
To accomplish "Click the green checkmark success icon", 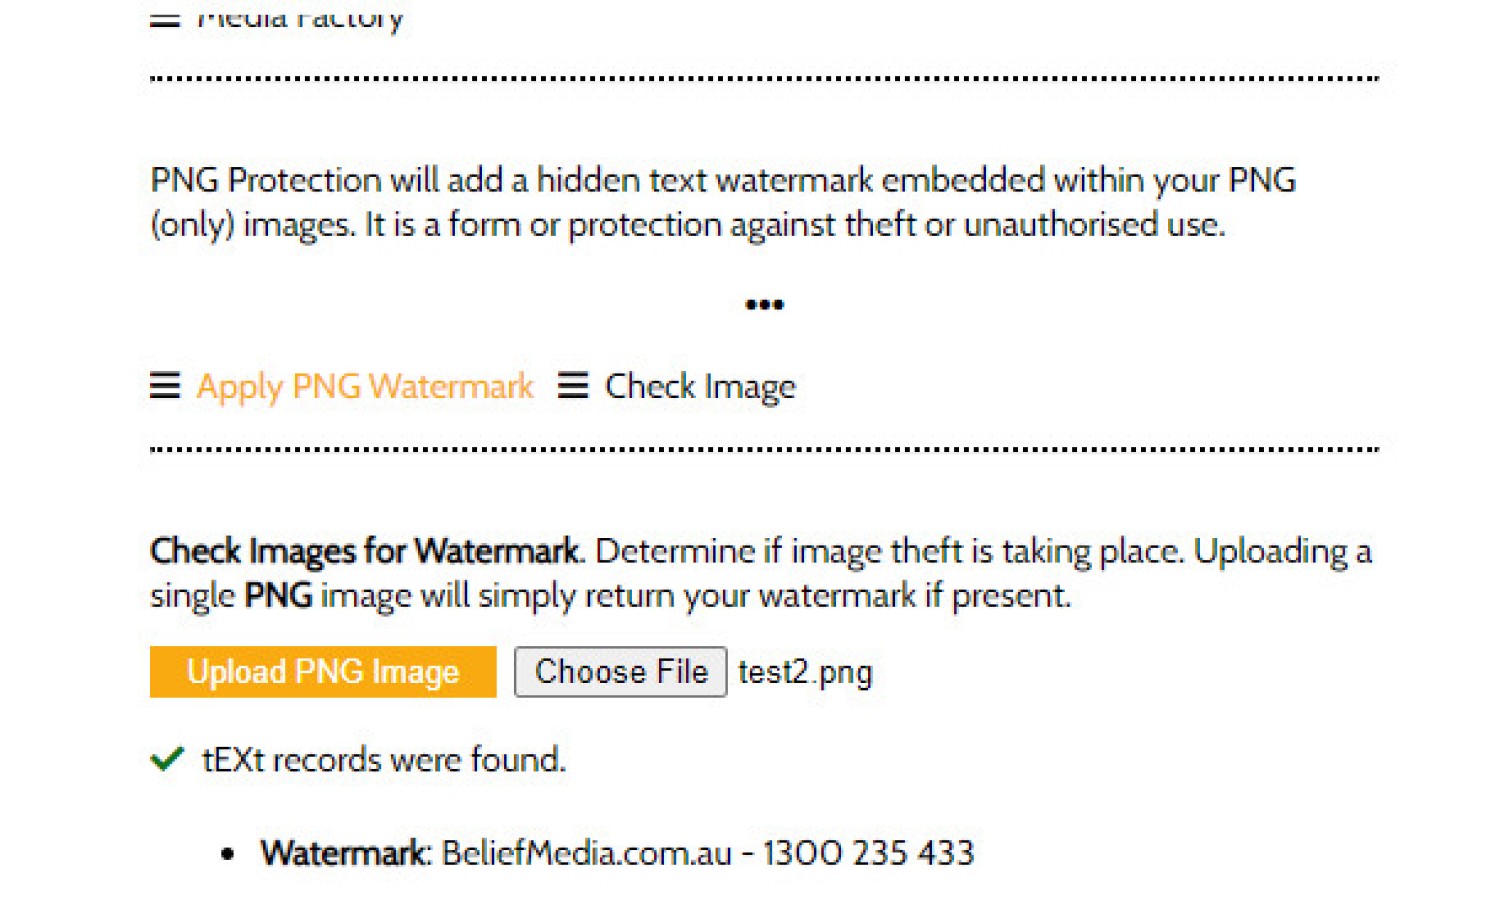I will click(167, 759).
